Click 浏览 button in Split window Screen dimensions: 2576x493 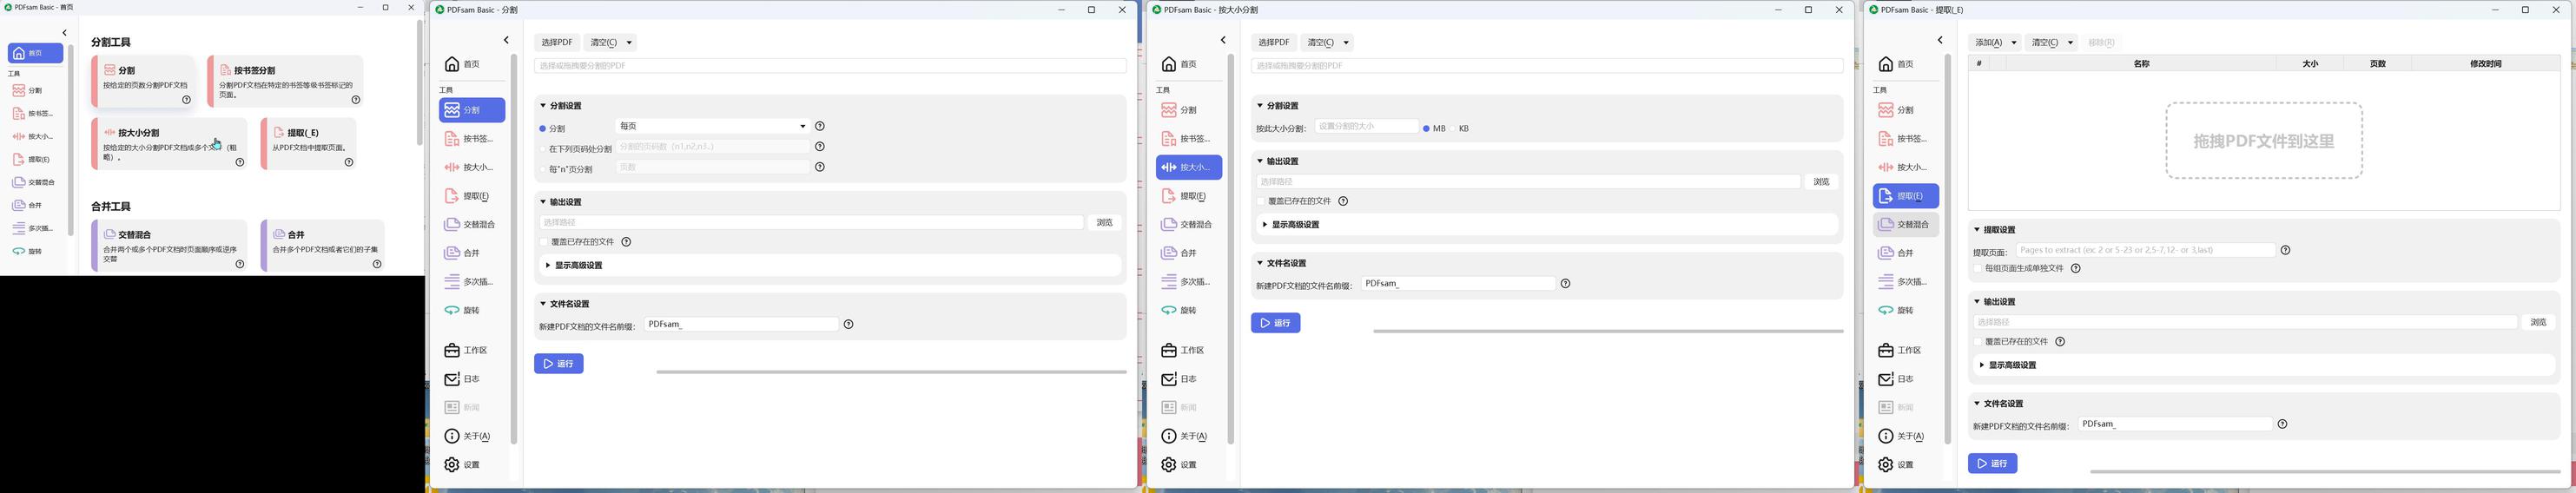[1105, 223]
